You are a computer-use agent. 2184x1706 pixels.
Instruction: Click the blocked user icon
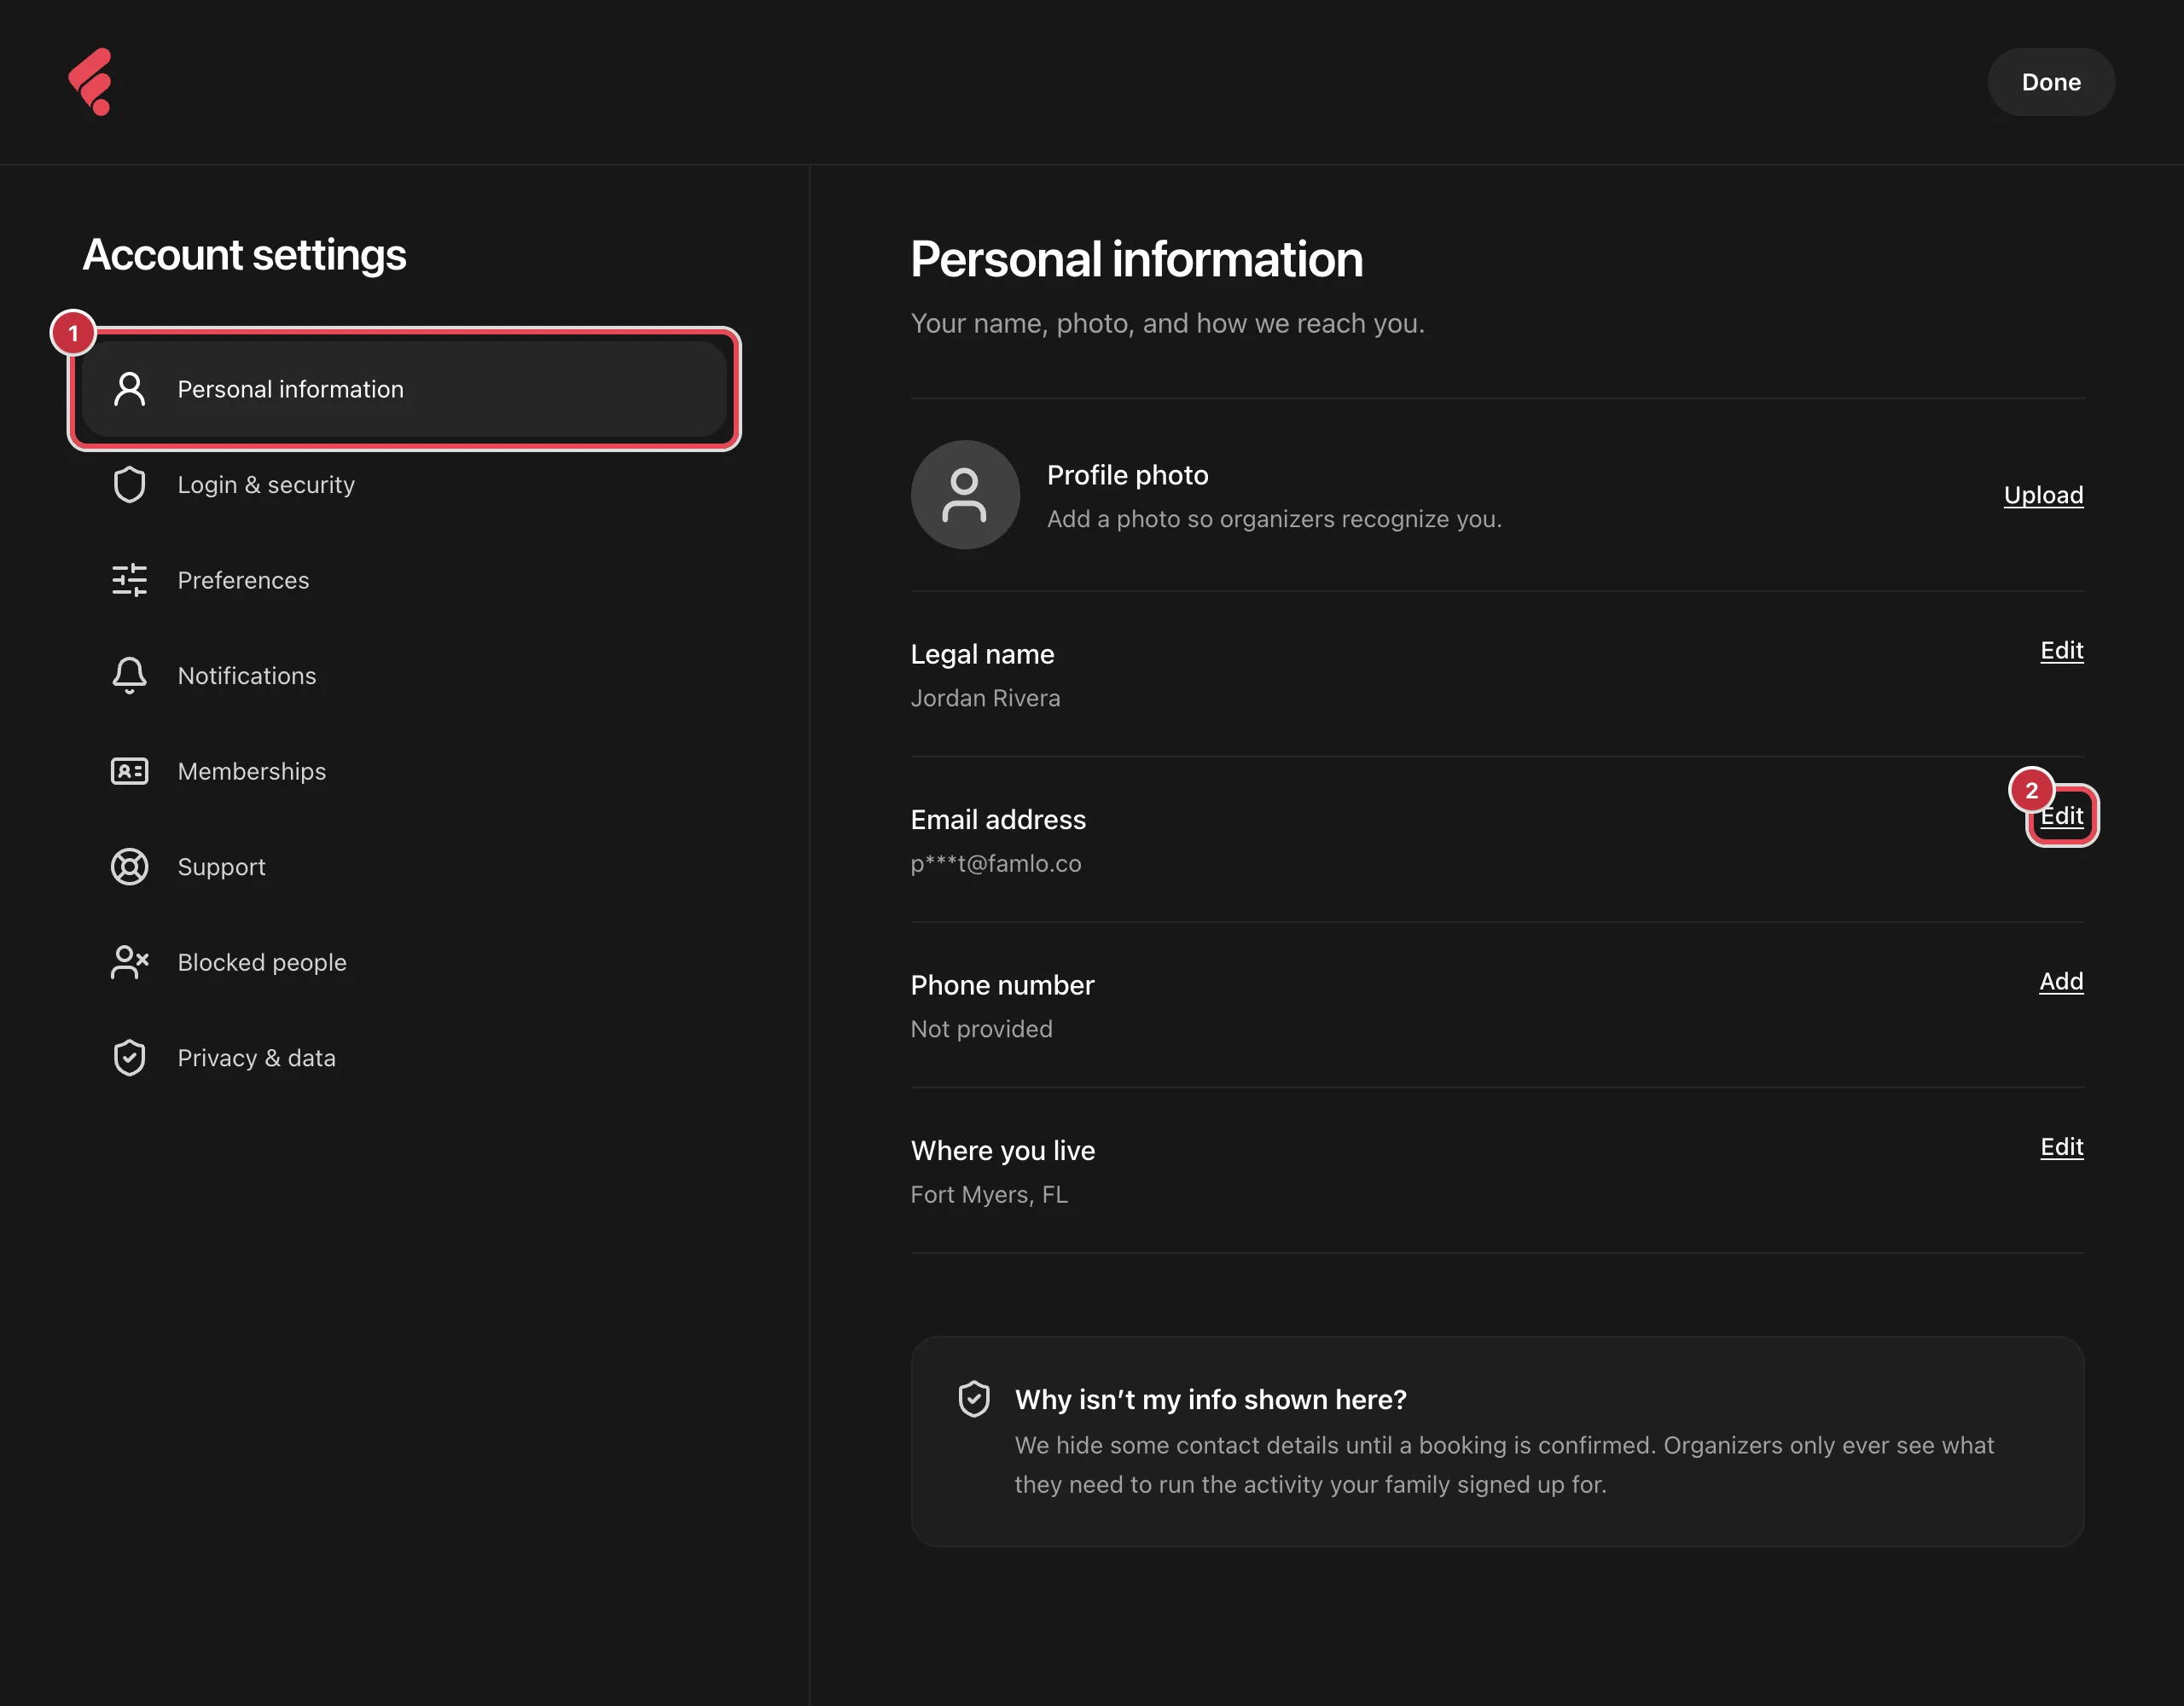click(129, 962)
